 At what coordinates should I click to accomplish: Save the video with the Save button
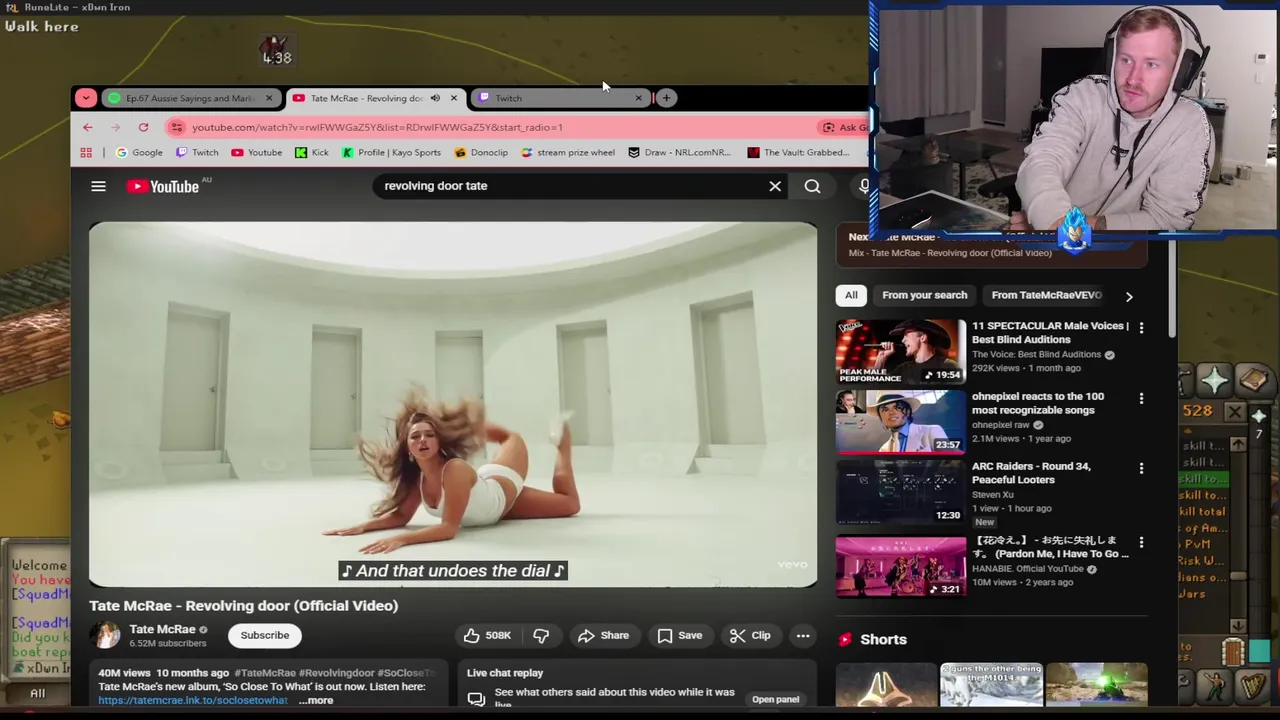click(680, 636)
